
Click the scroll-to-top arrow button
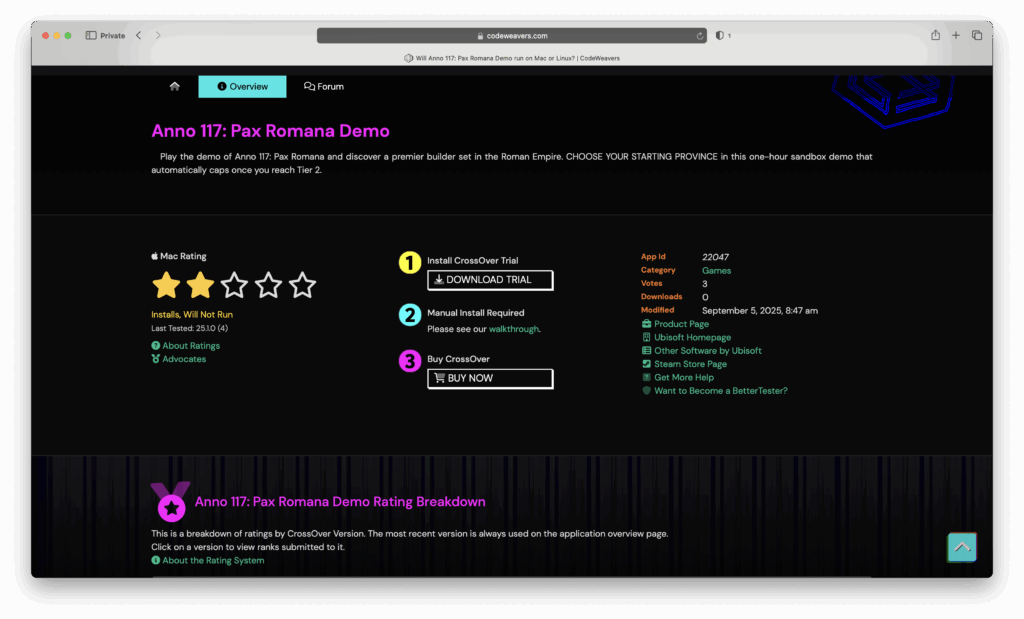[x=961, y=547]
